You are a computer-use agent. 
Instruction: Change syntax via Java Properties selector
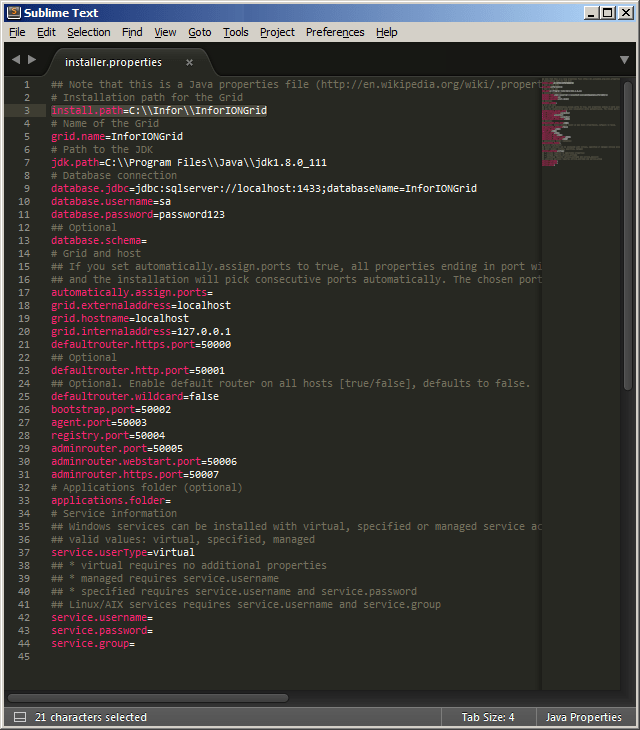(583, 717)
